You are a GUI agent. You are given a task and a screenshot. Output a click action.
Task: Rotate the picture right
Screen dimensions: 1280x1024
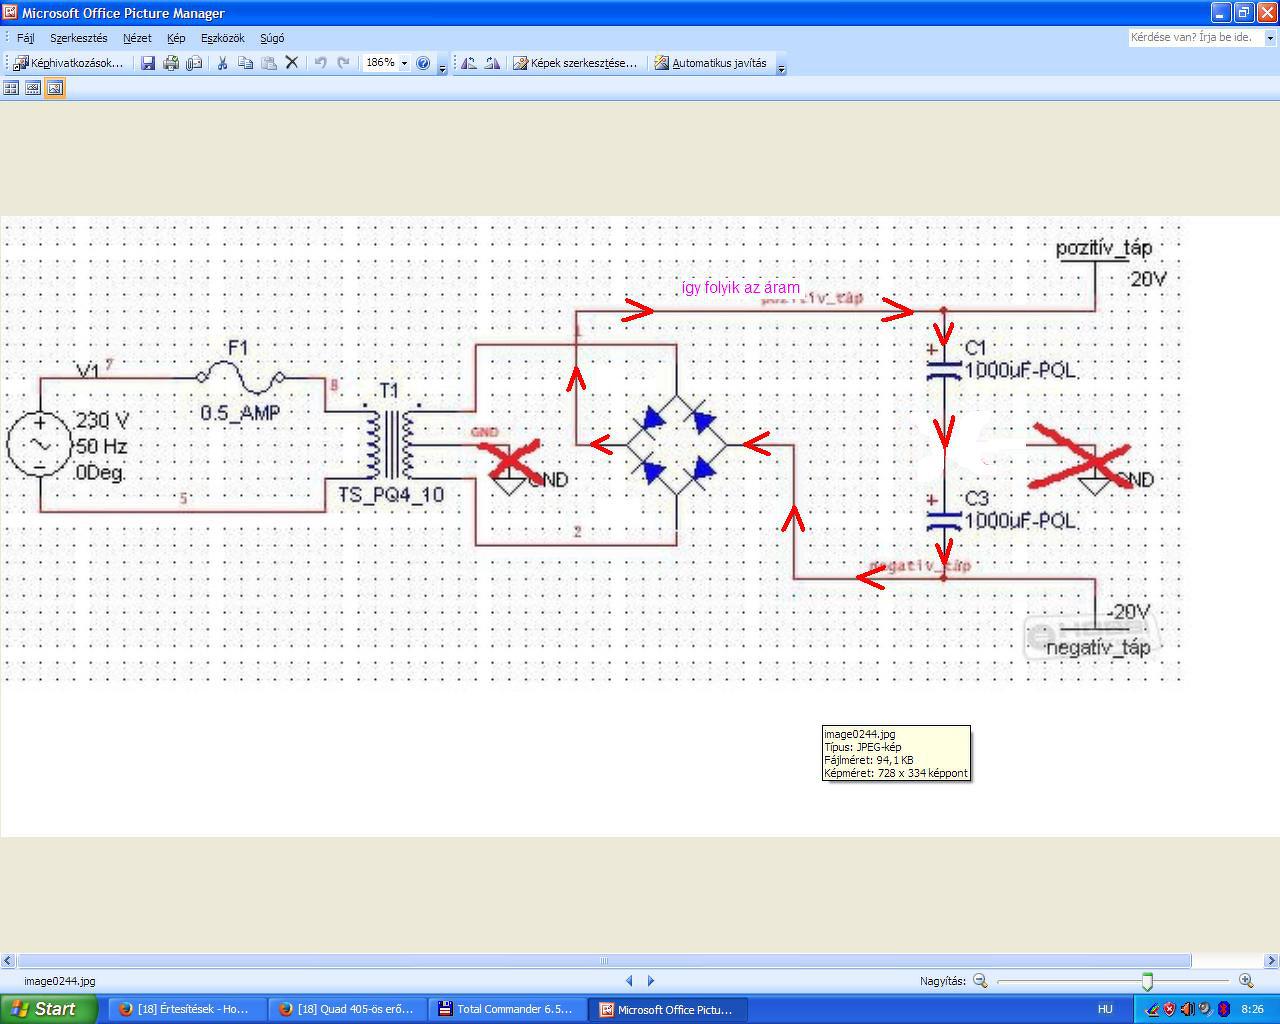click(492, 63)
